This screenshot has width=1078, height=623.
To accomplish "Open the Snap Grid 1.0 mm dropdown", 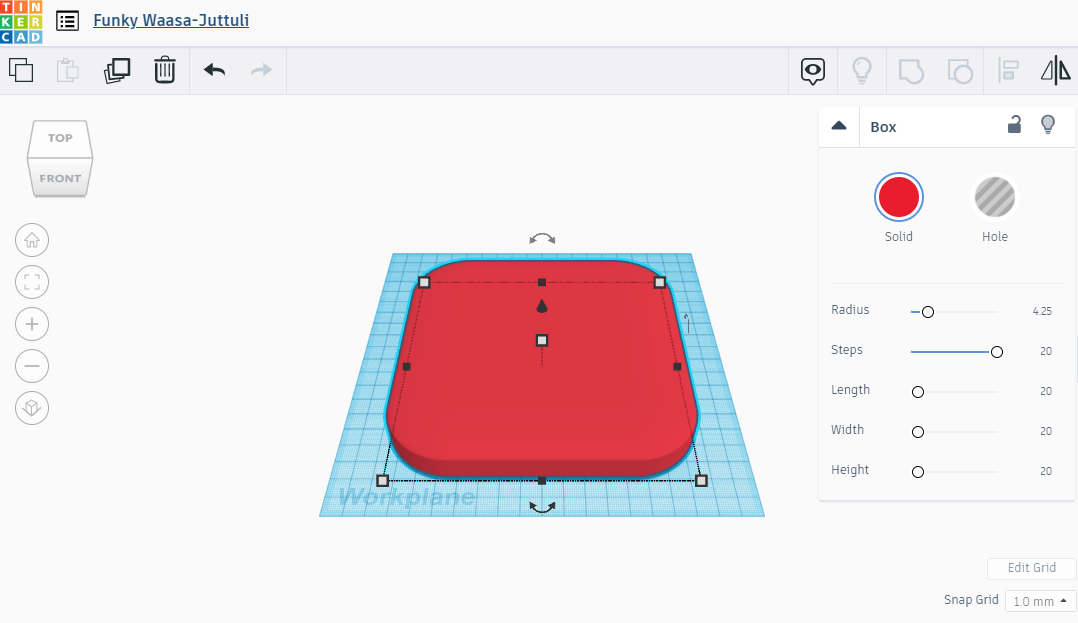I will pyautogui.click(x=1040, y=601).
